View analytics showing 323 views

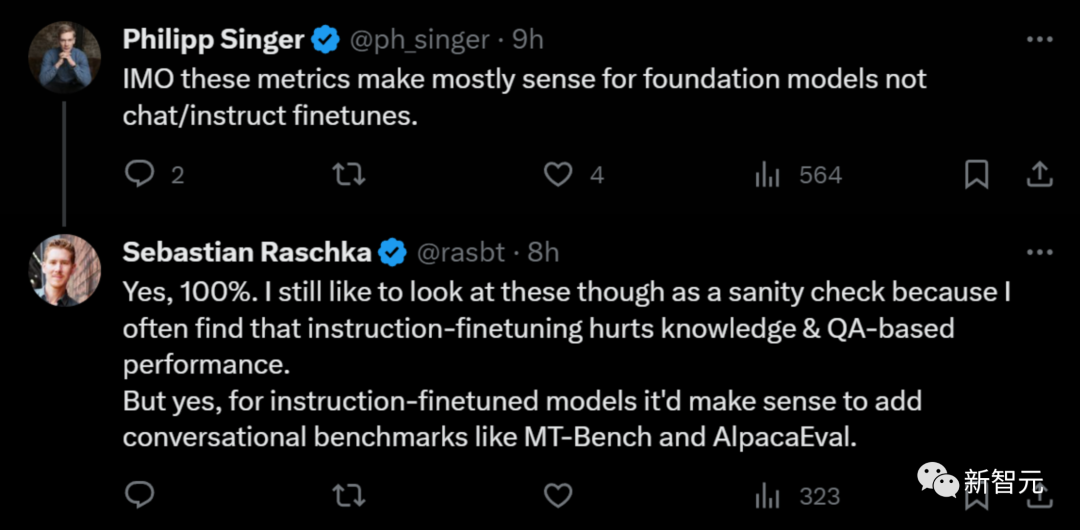tap(767, 496)
